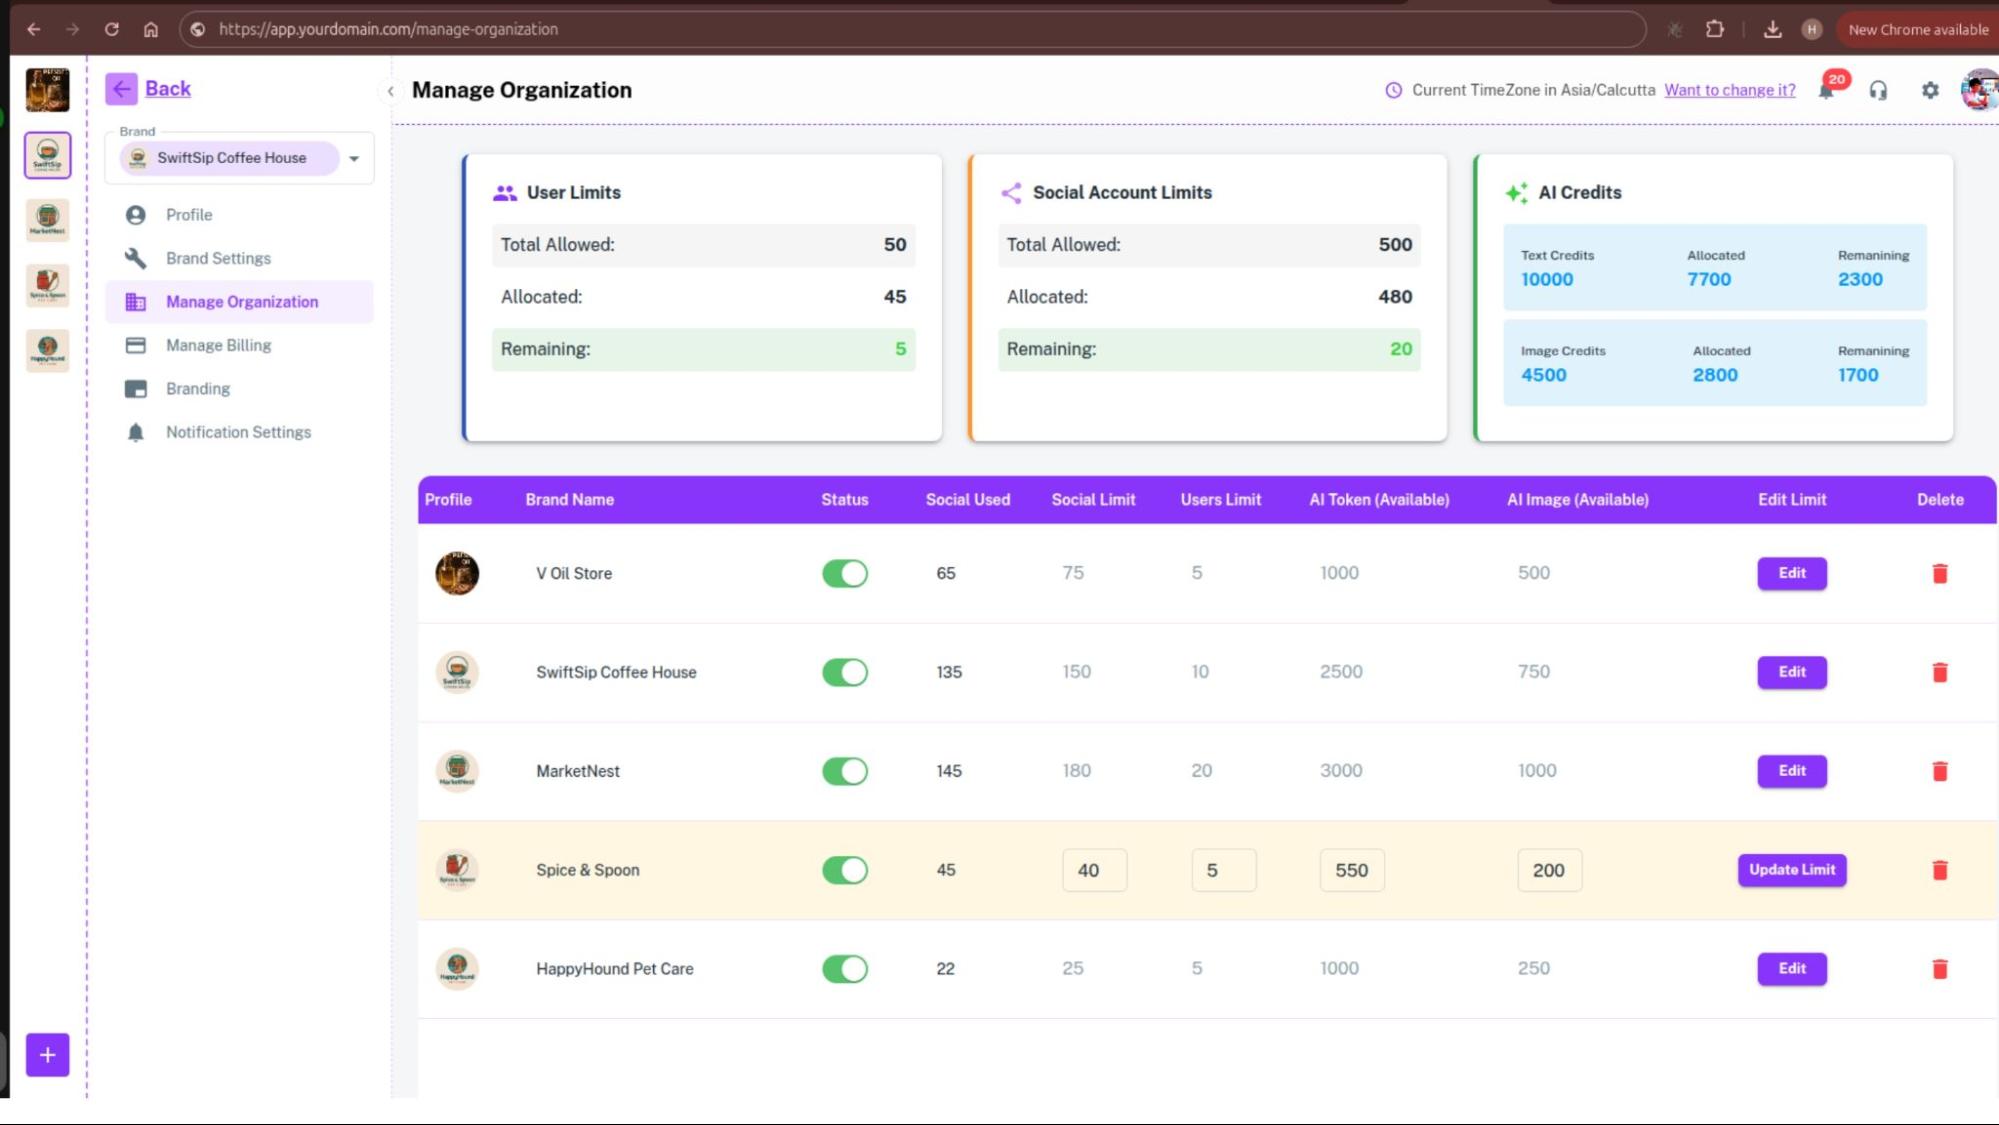This screenshot has width=1999, height=1125.
Task: Click the 'Want to change it?' link
Action: tap(1729, 90)
